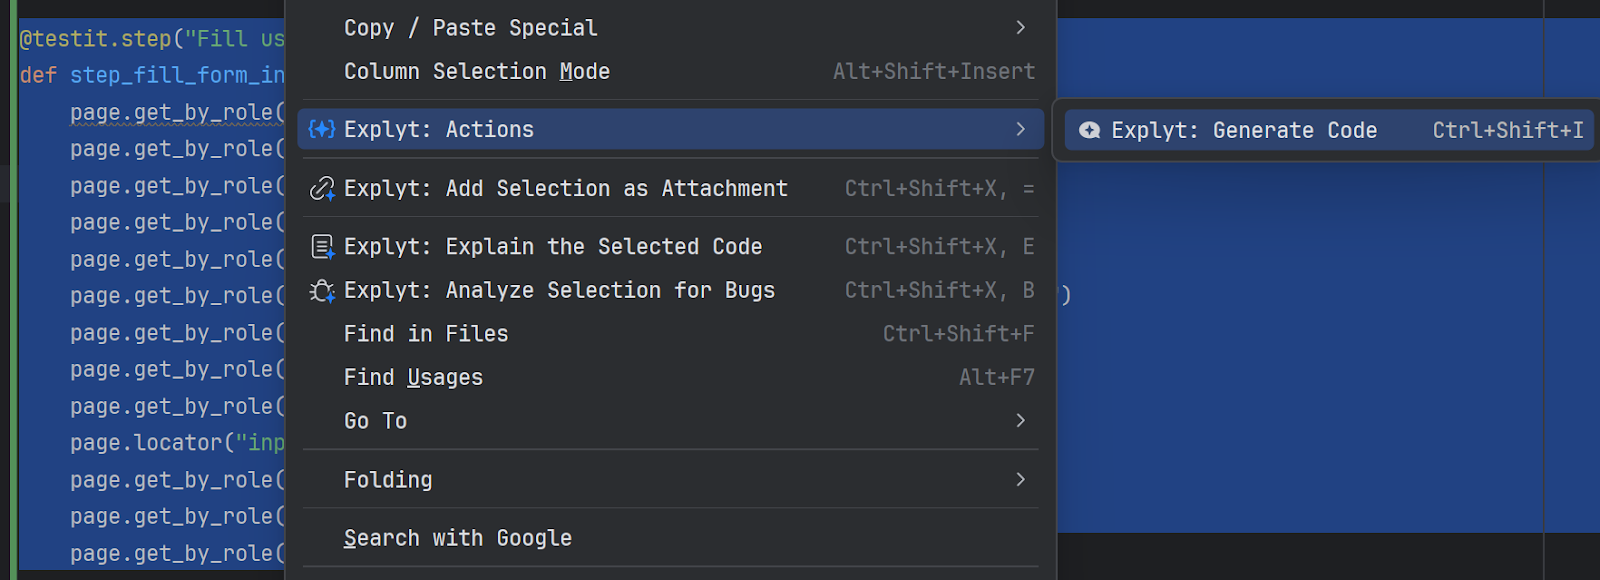Viewport: 1600px width, 580px height.
Task: Click the Analyze for Bugs bug icon
Action: pyautogui.click(x=321, y=291)
